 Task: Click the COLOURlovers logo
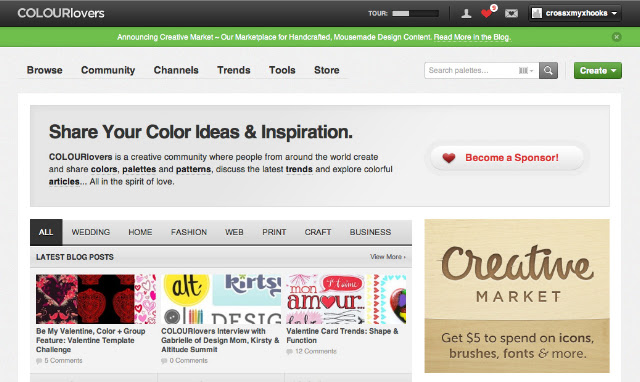(61, 13)
